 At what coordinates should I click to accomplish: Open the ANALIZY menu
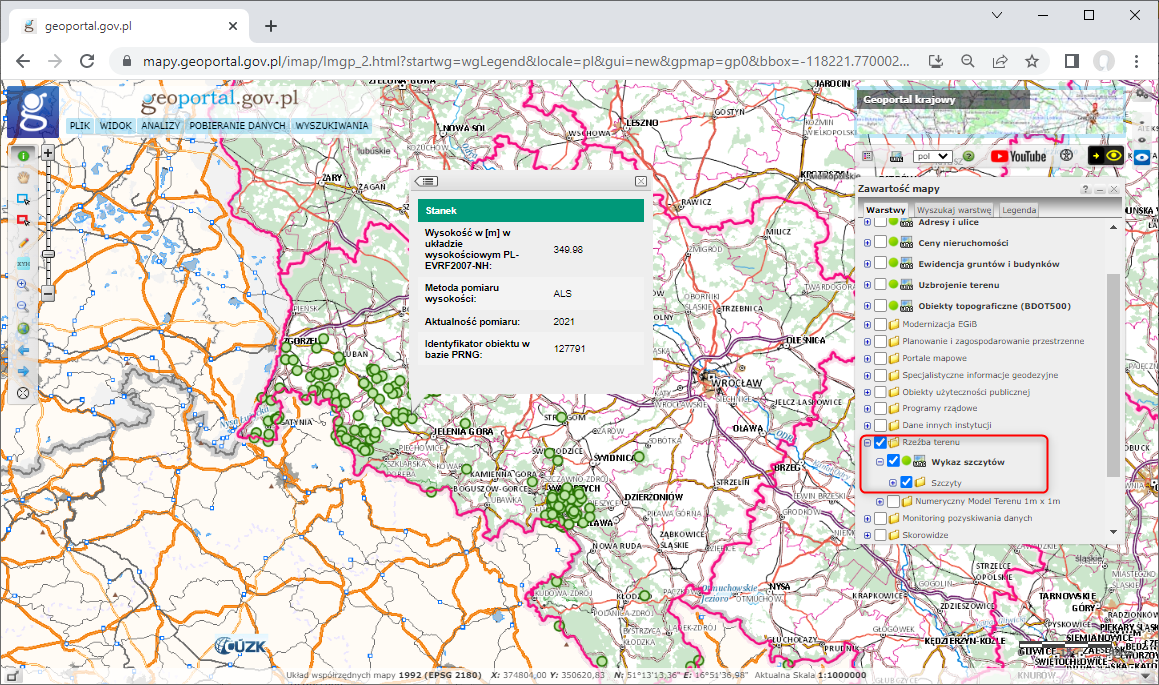point(160,126)
